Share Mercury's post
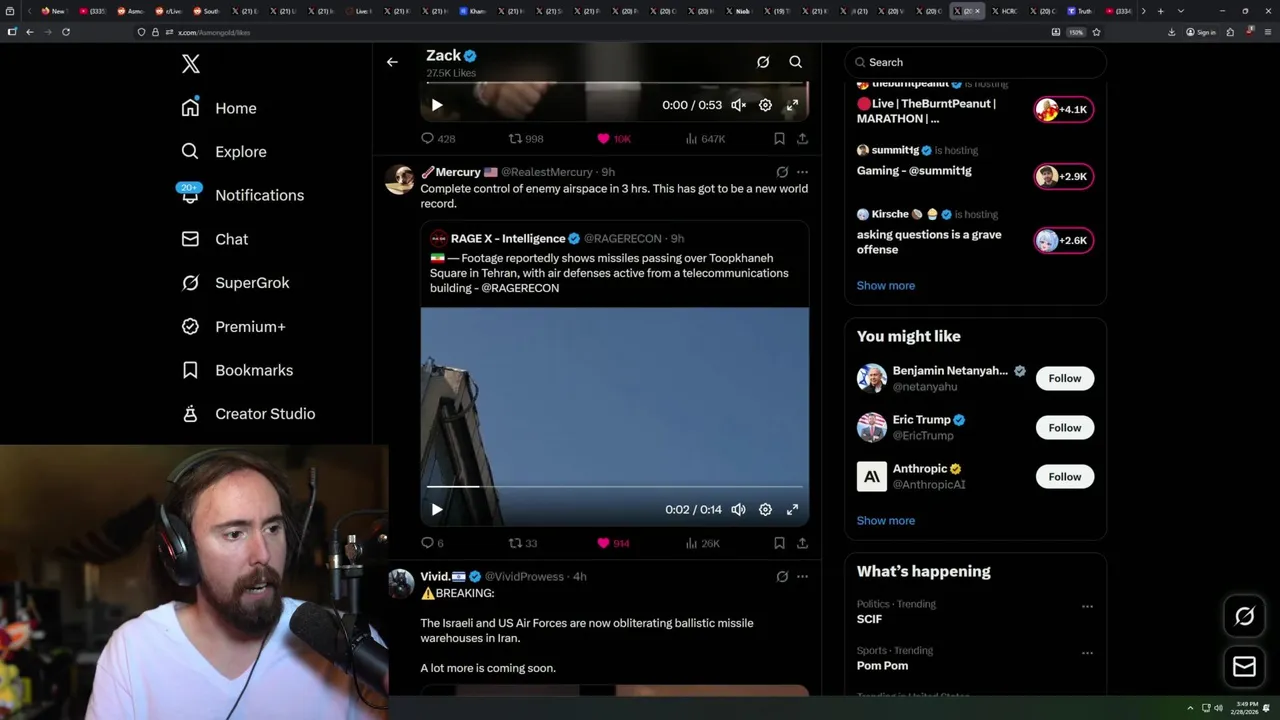The image size is (1280, 720). pos(802,543)
